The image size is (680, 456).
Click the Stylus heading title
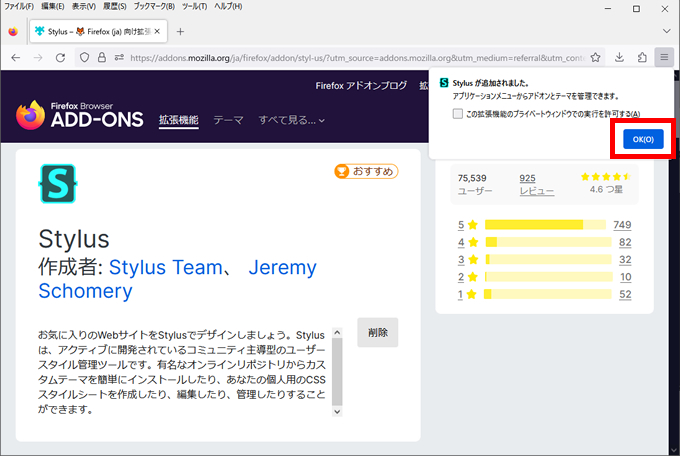(x=74, y=239)
